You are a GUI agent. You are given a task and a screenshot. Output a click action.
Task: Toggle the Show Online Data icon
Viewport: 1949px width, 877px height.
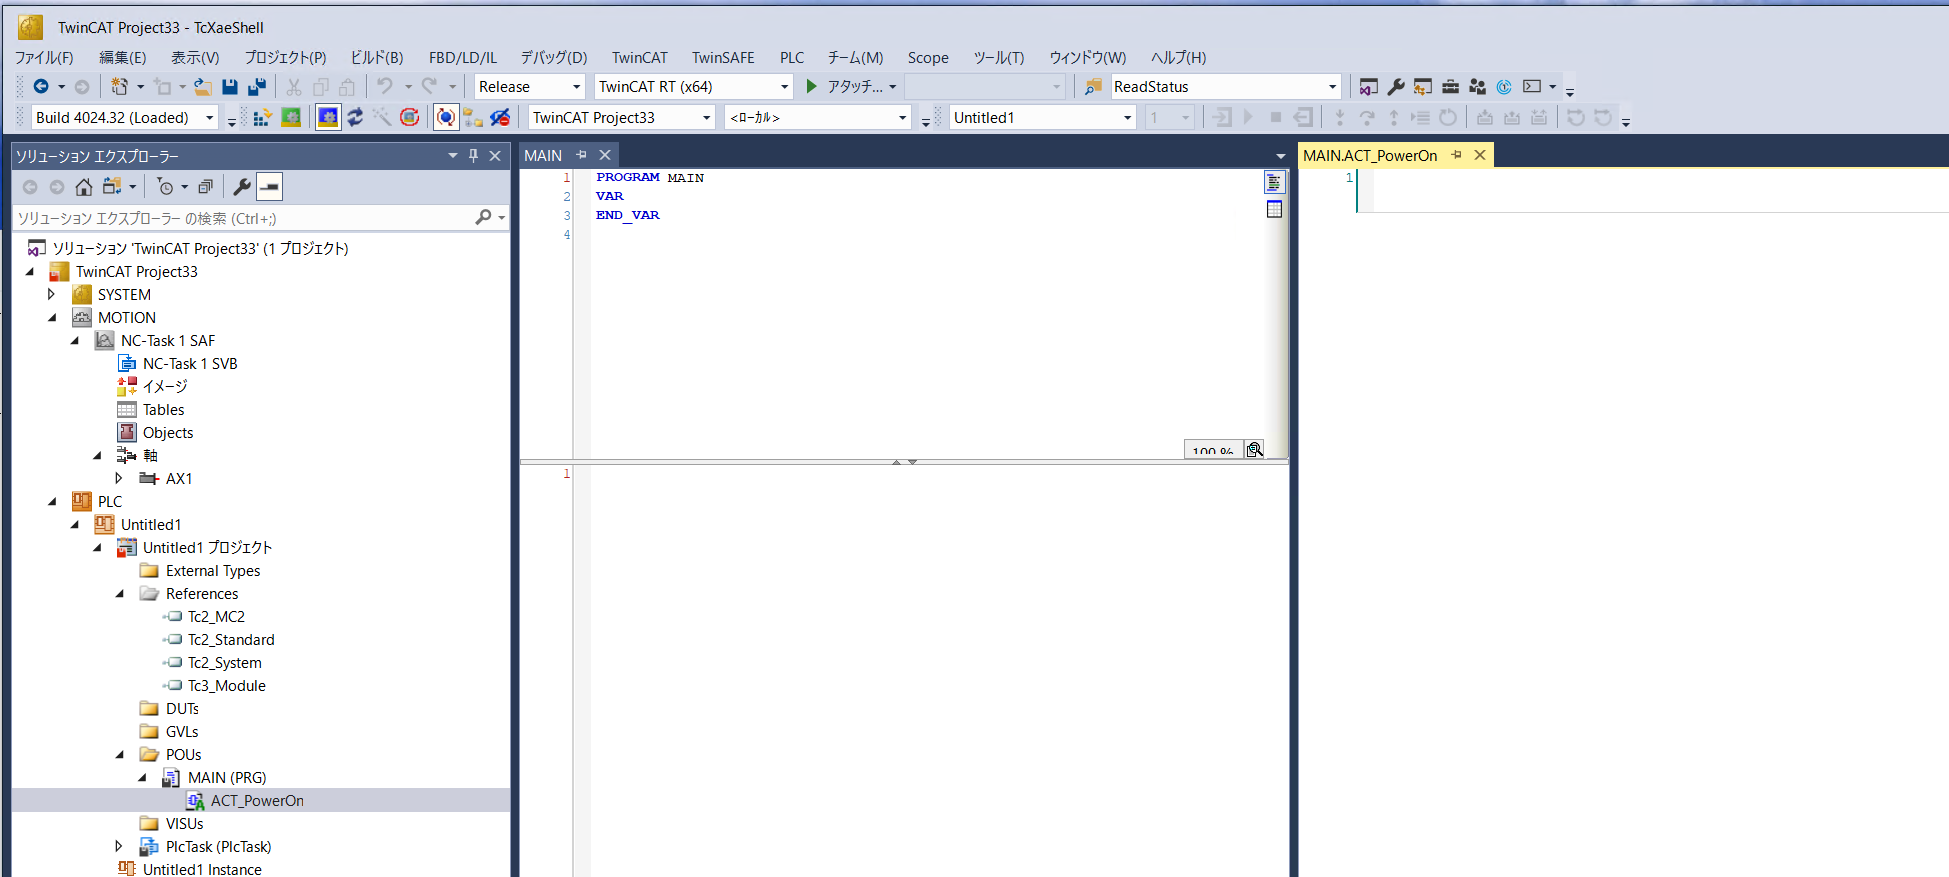pos(446,118)
